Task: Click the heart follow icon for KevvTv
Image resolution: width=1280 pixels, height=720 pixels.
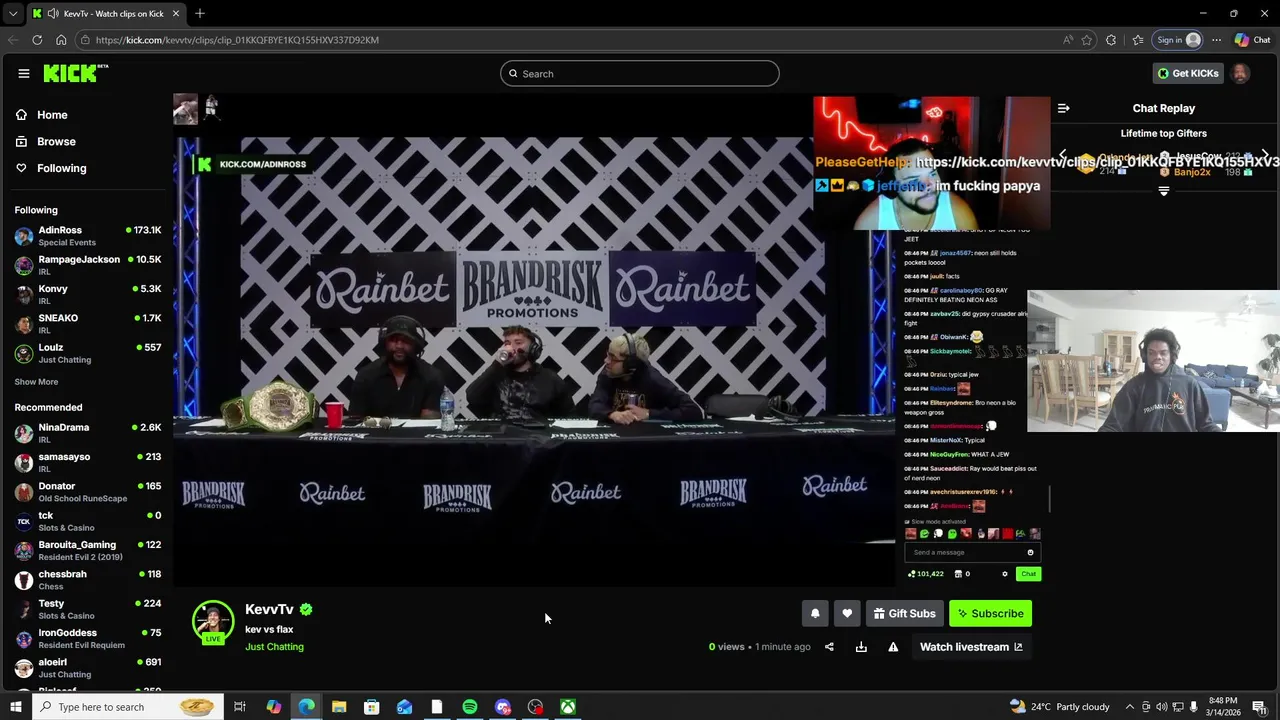Action: 847,613
